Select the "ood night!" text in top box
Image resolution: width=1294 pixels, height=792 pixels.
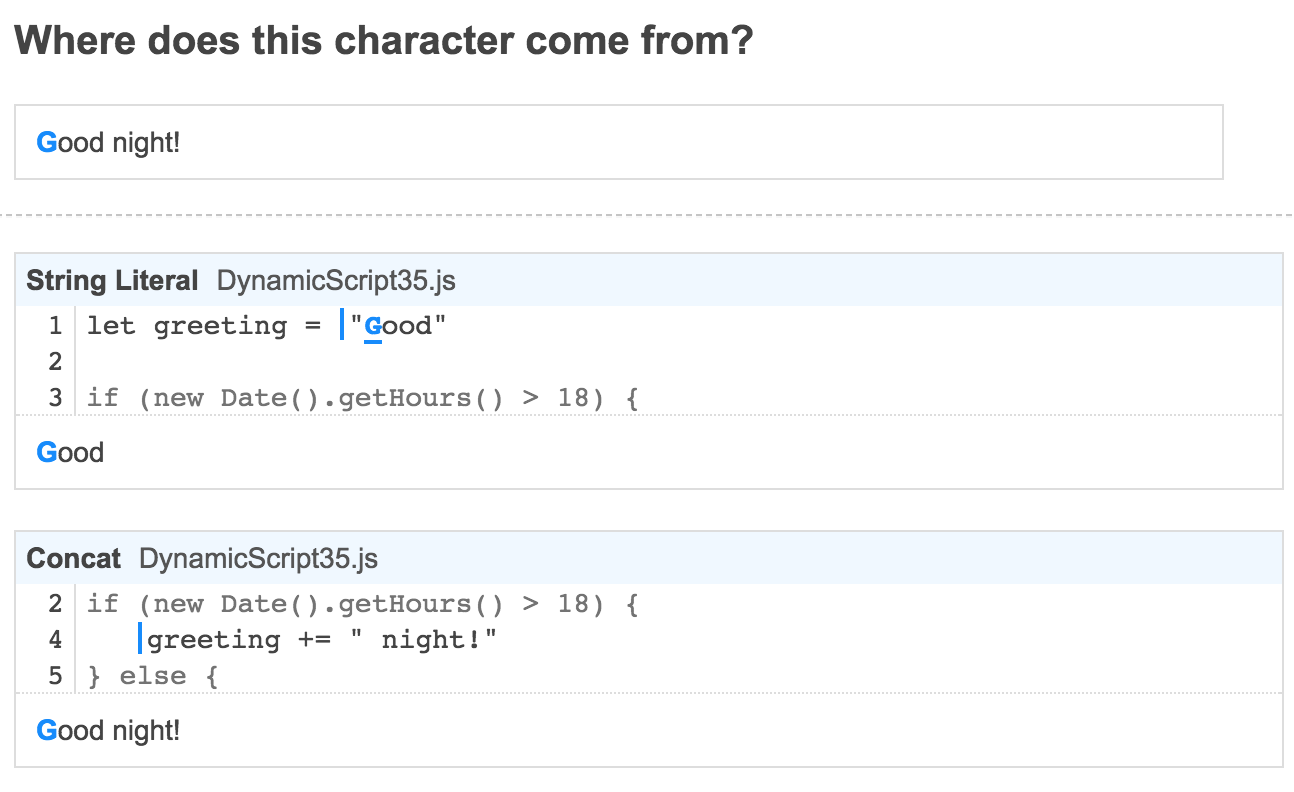coord(119,143)
